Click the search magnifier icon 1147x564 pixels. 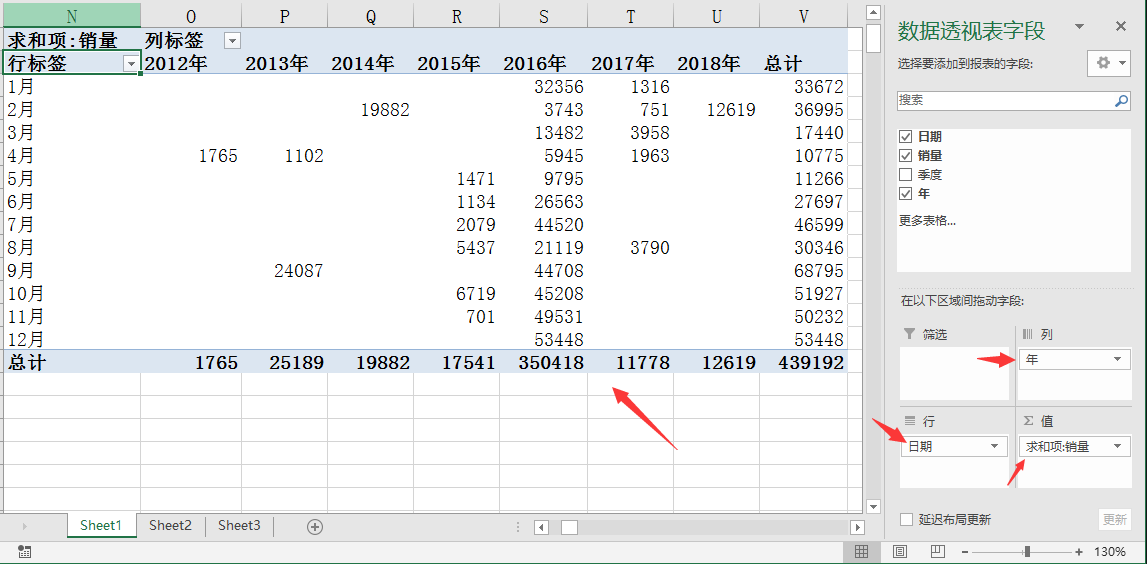1121,101
